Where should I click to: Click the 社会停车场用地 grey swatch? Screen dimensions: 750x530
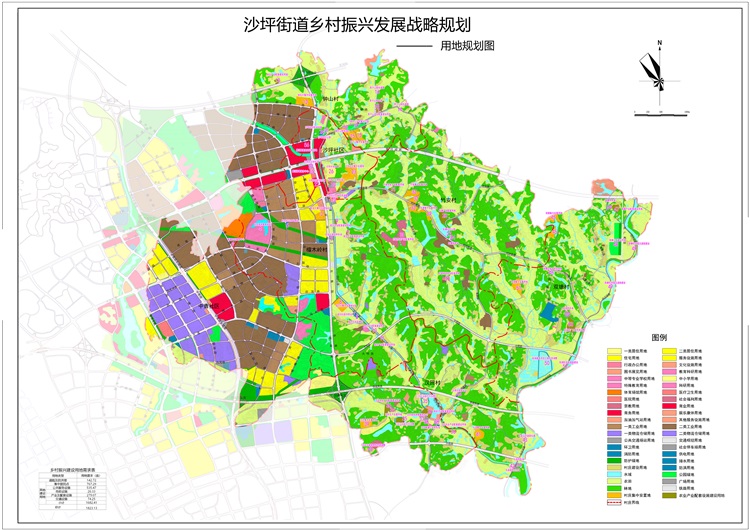tap(669, 447)
